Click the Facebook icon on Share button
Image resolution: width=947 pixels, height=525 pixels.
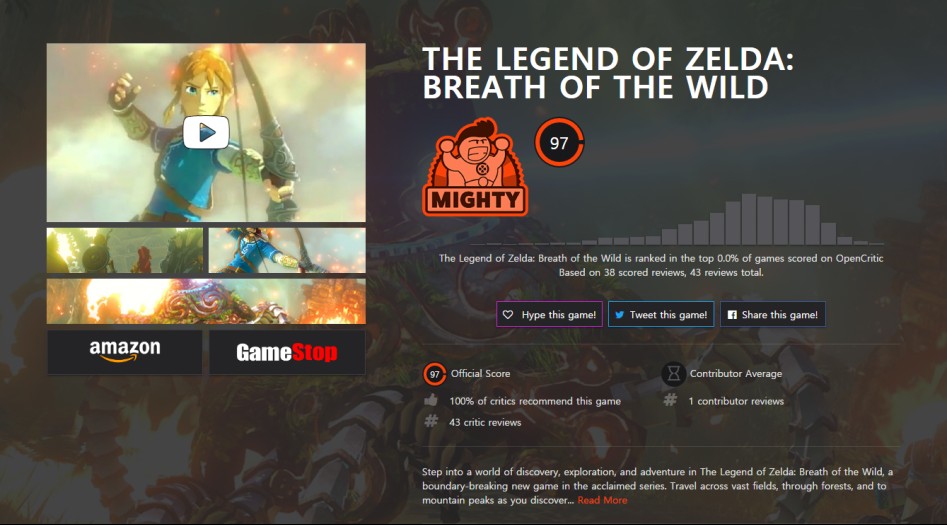(x=732, y=315)
